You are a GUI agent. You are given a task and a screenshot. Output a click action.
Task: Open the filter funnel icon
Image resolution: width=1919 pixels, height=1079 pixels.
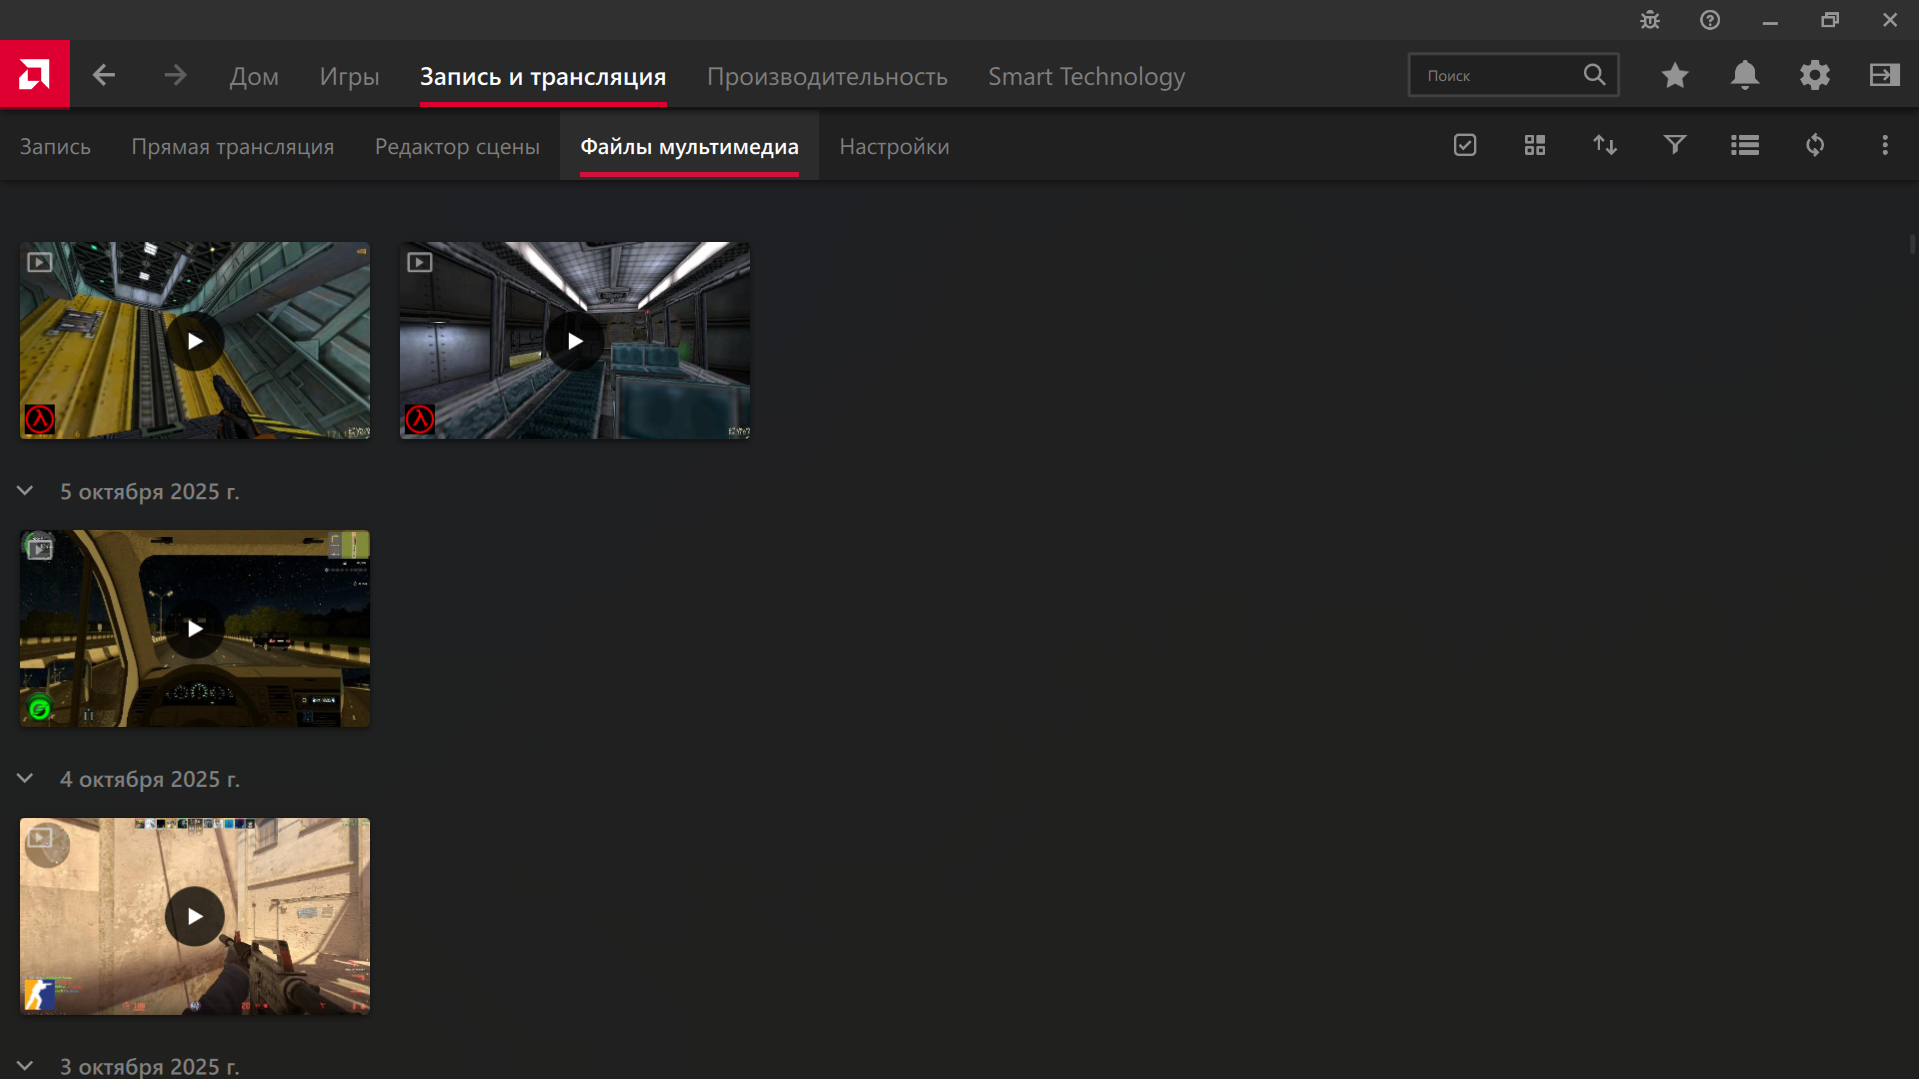(1675, 145)
